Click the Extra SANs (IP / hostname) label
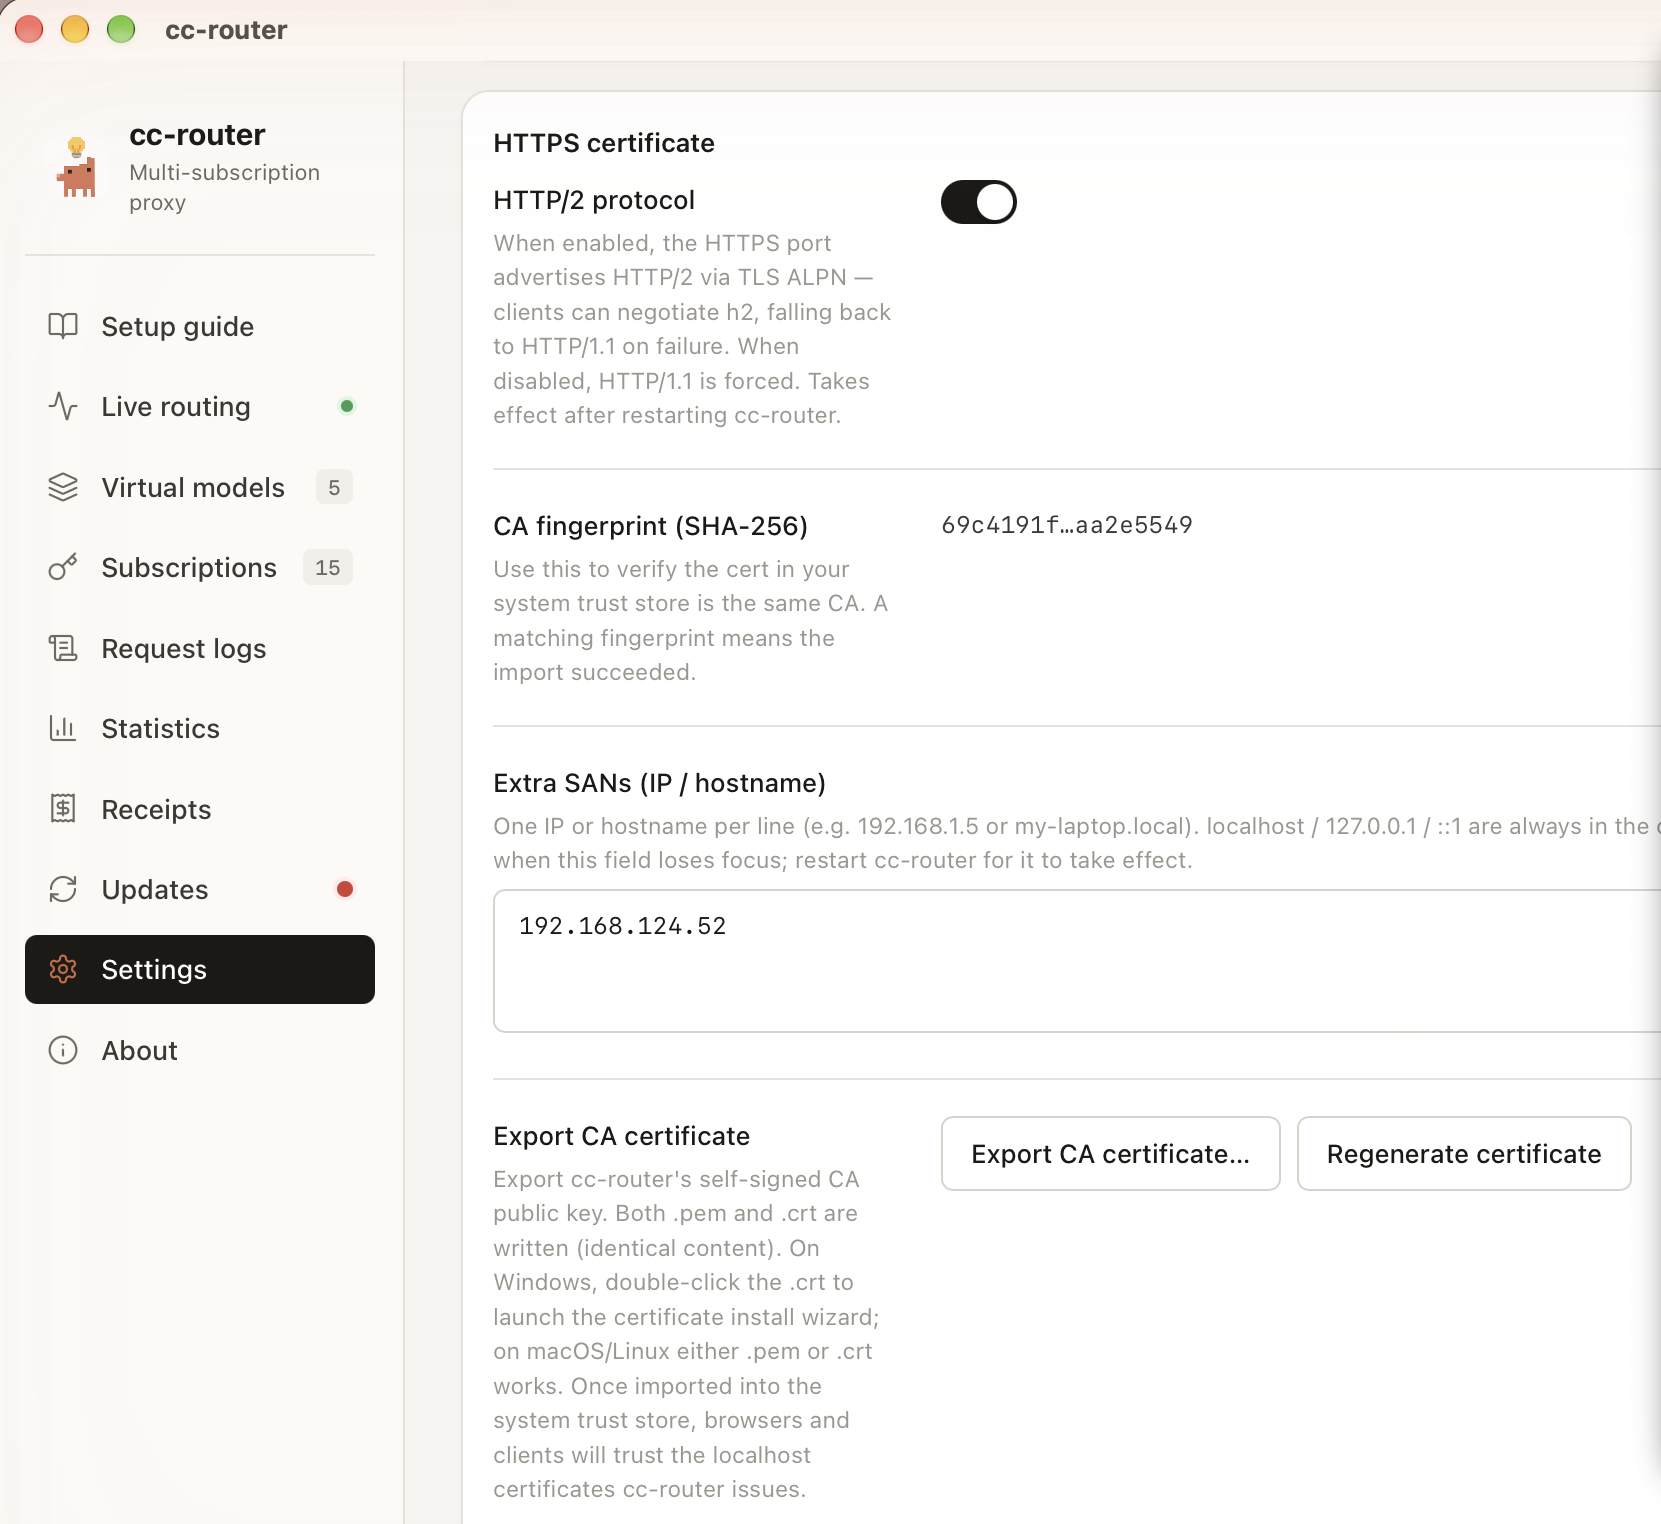The width and height of the screenshot is (1661, 1524). 659,783
